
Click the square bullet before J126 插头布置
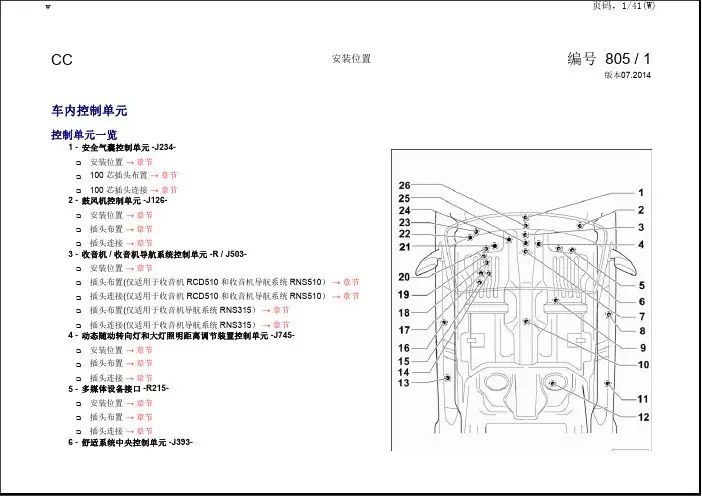point(79,229)
